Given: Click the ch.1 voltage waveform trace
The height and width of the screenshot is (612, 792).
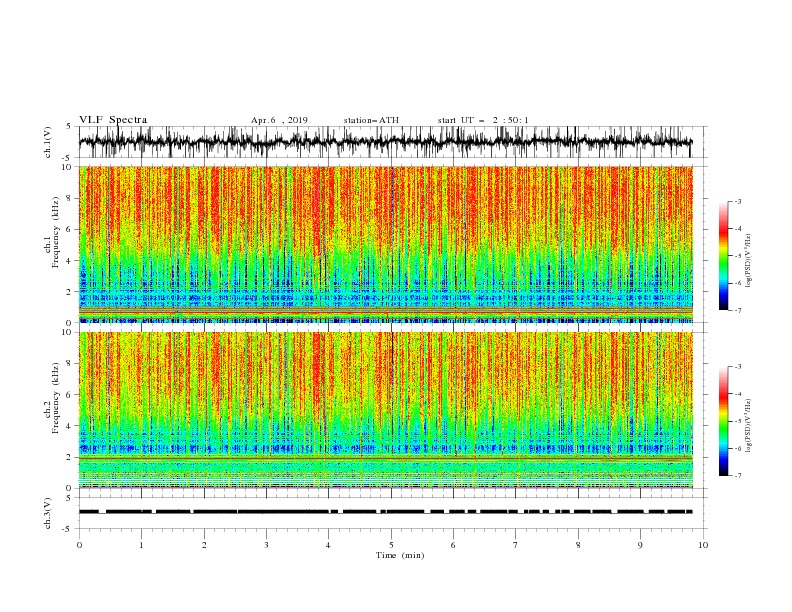Looking at the screenshot, I should coord(386,142).
